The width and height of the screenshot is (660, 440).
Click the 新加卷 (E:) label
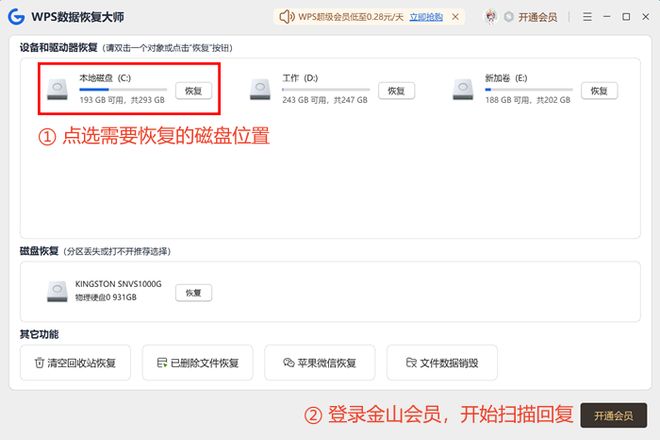coord(506,78)
